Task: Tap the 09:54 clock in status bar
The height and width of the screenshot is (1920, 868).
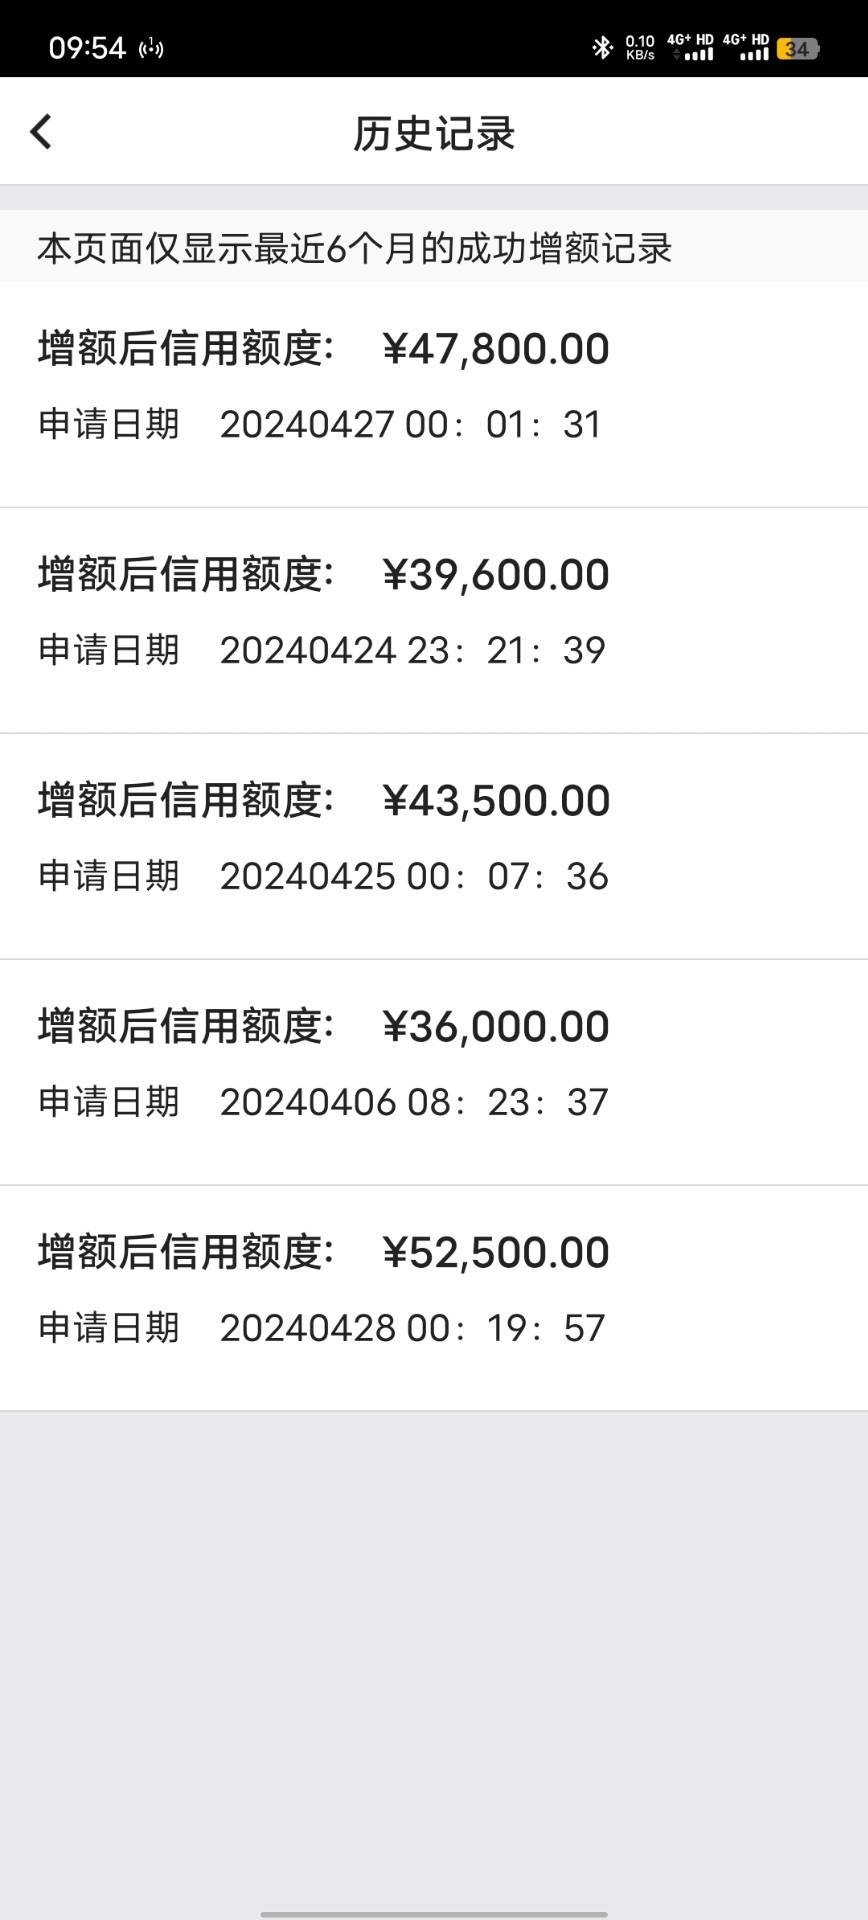Action: tap(87, 48)
